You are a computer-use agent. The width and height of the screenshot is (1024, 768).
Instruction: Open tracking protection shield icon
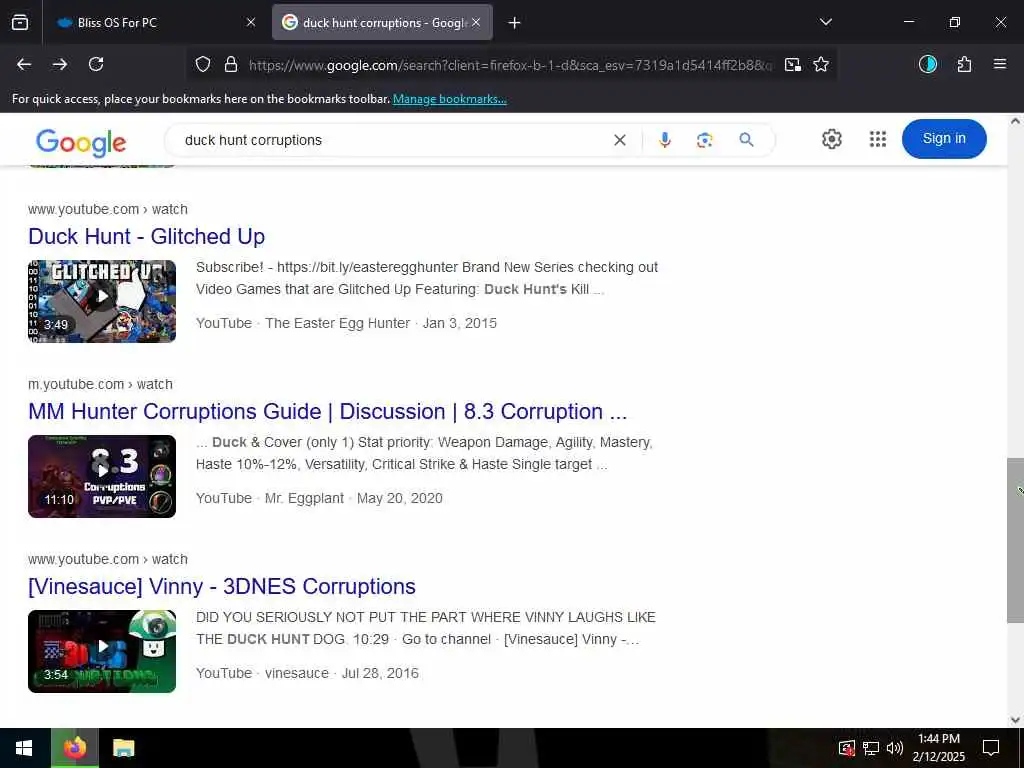coord(203,64)
